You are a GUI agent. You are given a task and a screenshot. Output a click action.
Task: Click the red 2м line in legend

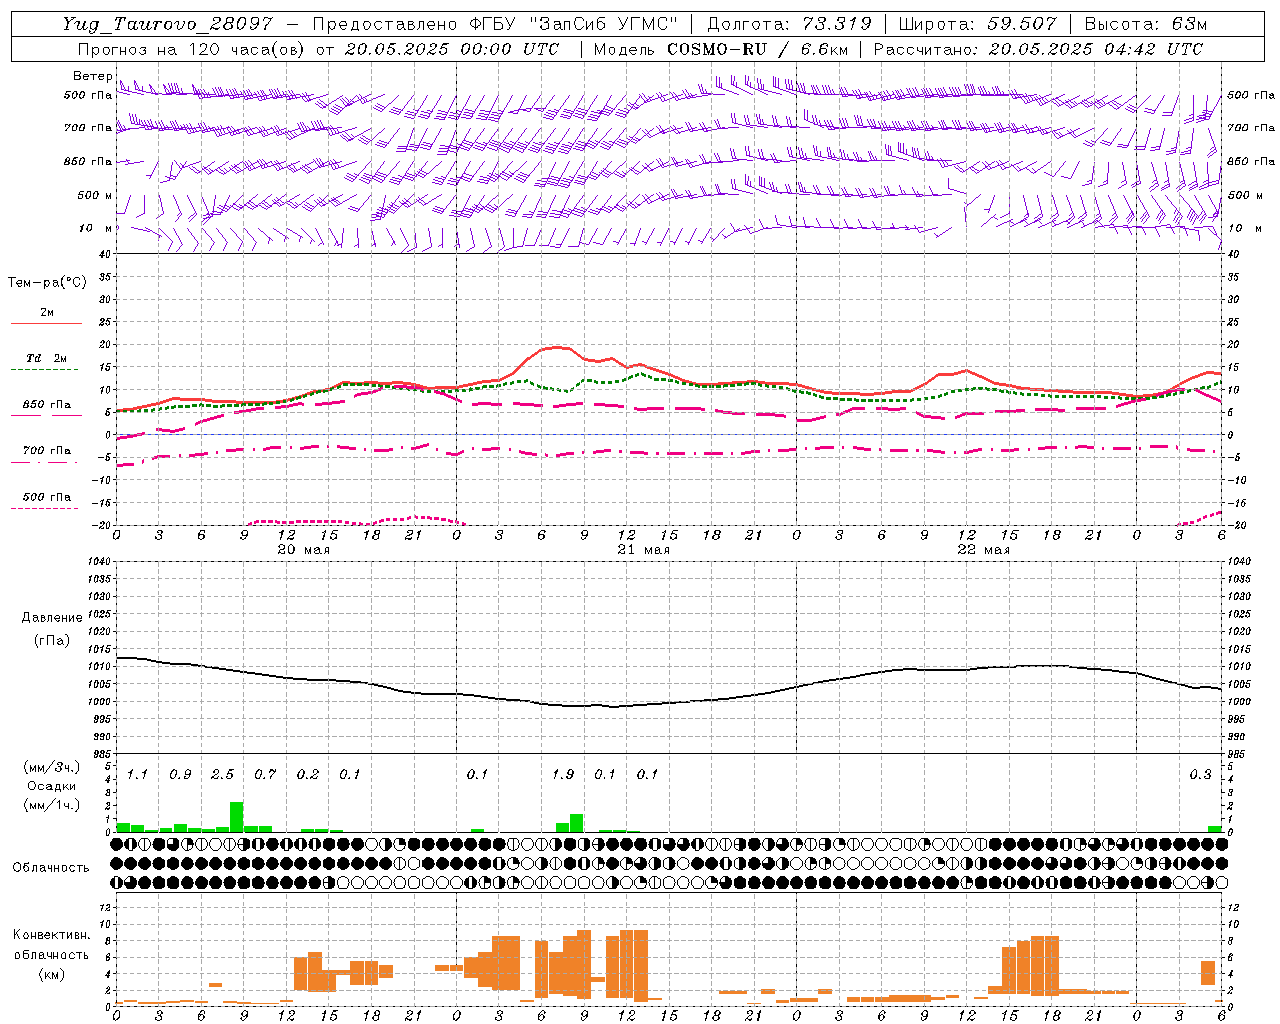(46, 323)
